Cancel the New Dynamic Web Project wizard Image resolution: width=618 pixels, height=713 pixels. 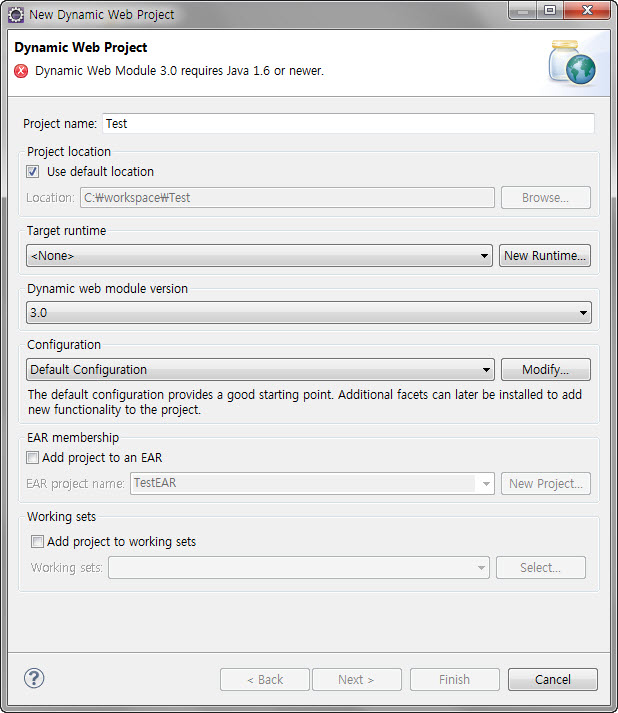tap(553, 679)
